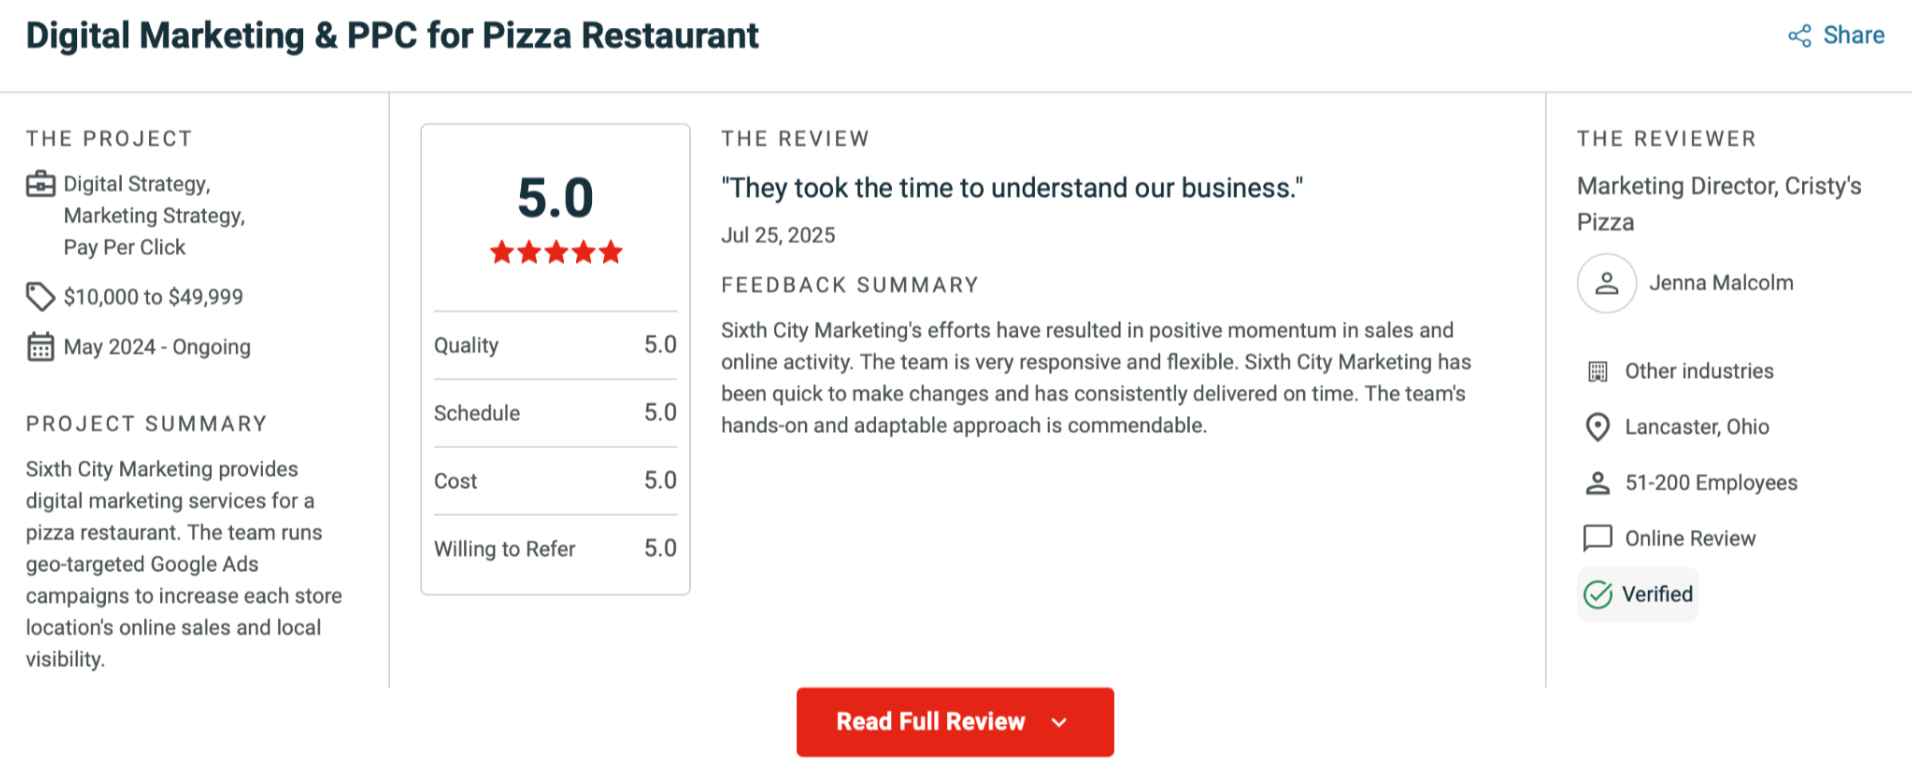Click the Online Review speech bubble icon

coord(1598,538)
